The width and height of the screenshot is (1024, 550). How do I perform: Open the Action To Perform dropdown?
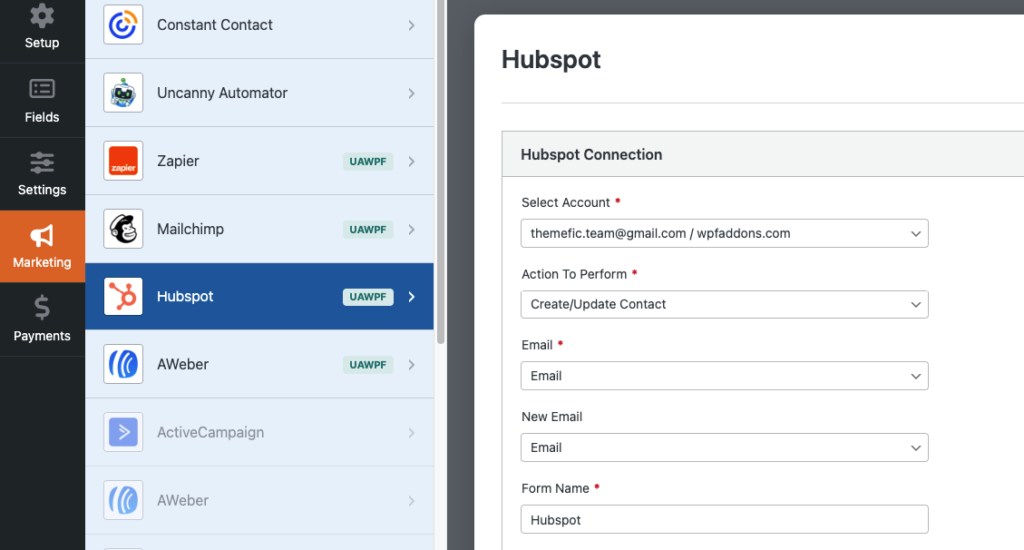point(724,304)
